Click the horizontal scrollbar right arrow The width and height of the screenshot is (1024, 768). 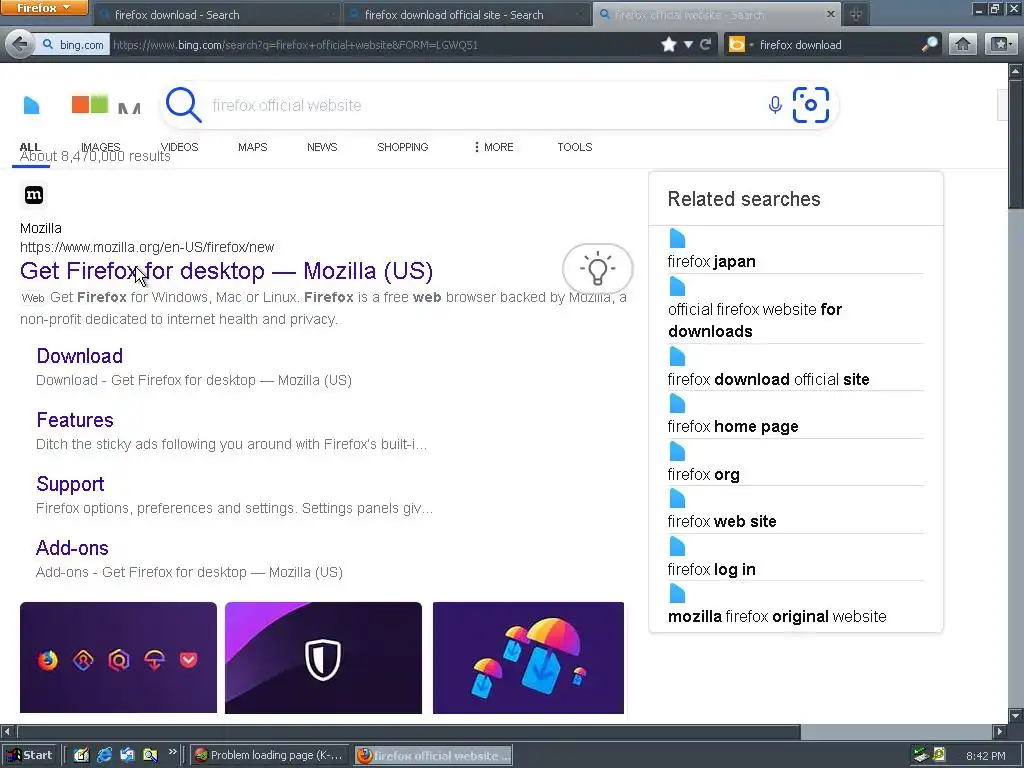tap(1000, 731)
